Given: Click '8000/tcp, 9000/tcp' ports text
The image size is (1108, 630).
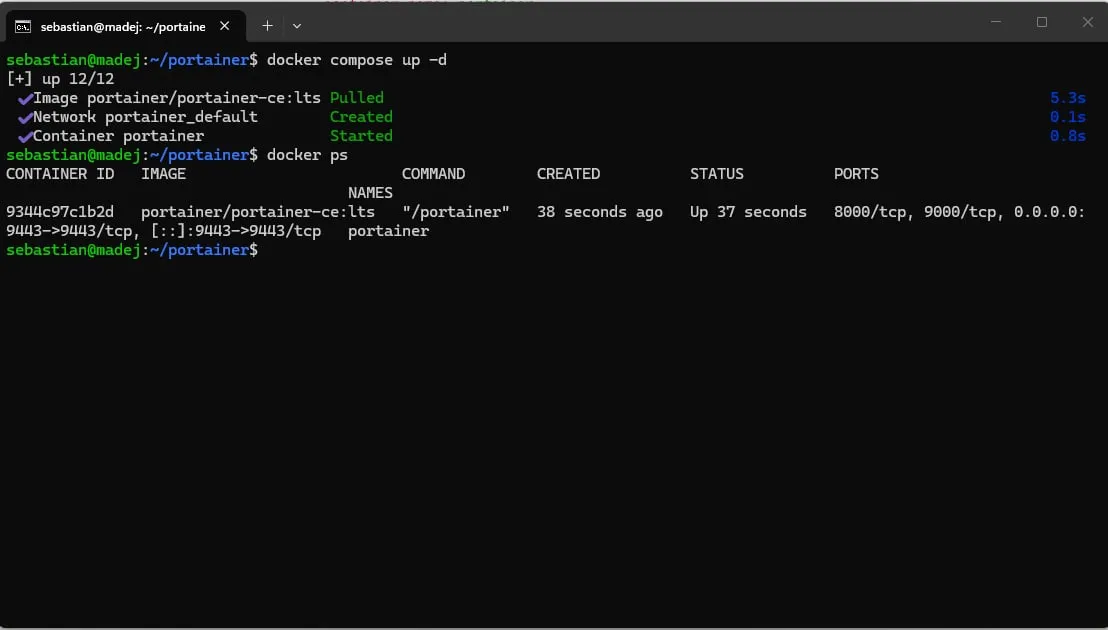Looking at the screenshot, I should 915,213.
